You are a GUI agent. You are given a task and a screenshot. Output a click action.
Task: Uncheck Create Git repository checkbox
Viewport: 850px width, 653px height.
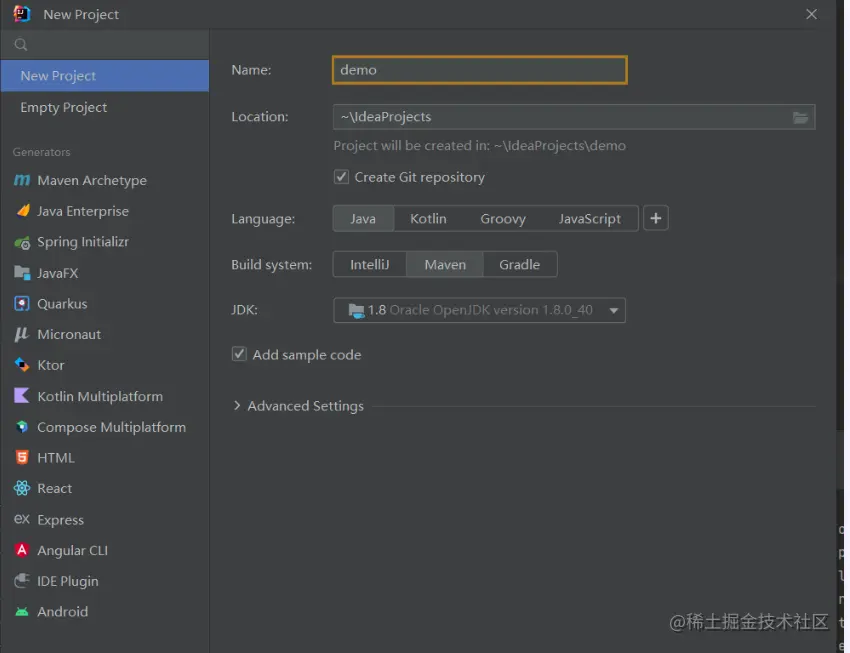[x=341, y=177]
